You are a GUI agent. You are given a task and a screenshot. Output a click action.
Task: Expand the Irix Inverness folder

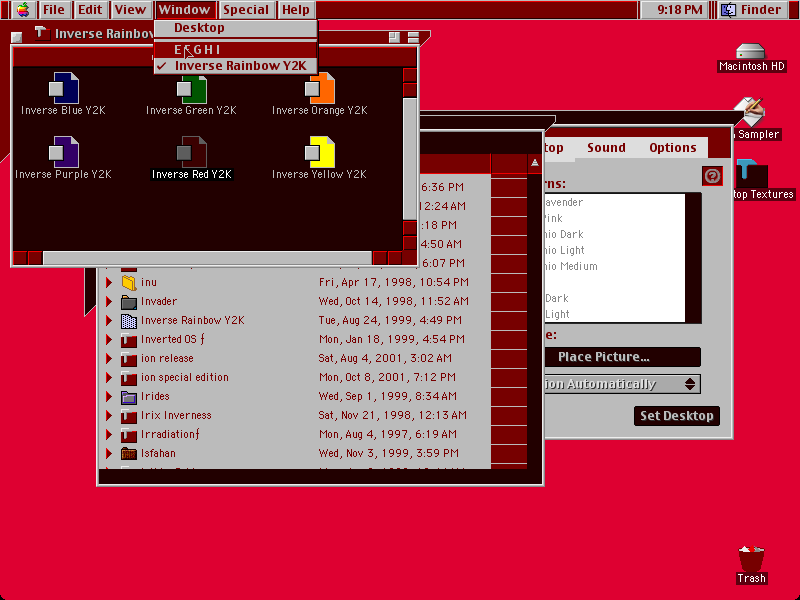coord(109,415)
